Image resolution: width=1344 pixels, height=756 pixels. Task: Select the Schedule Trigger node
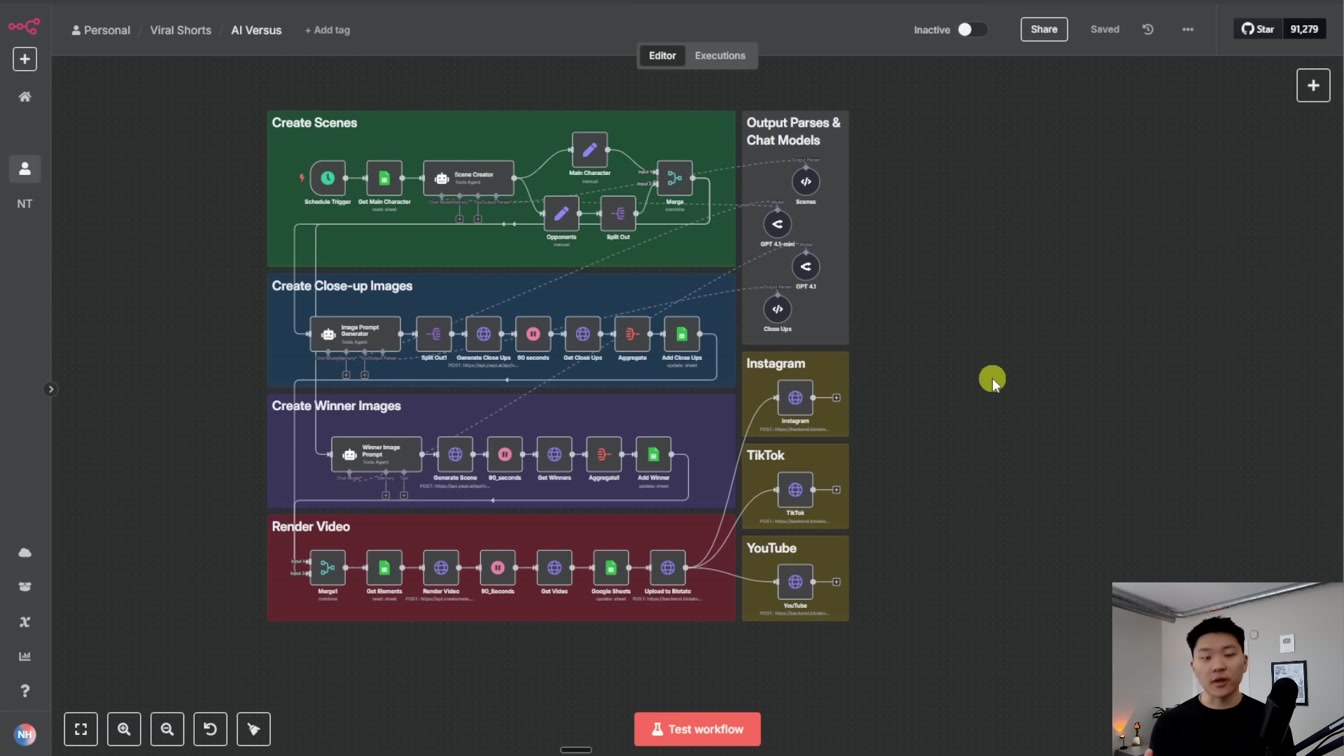point(327,178)
